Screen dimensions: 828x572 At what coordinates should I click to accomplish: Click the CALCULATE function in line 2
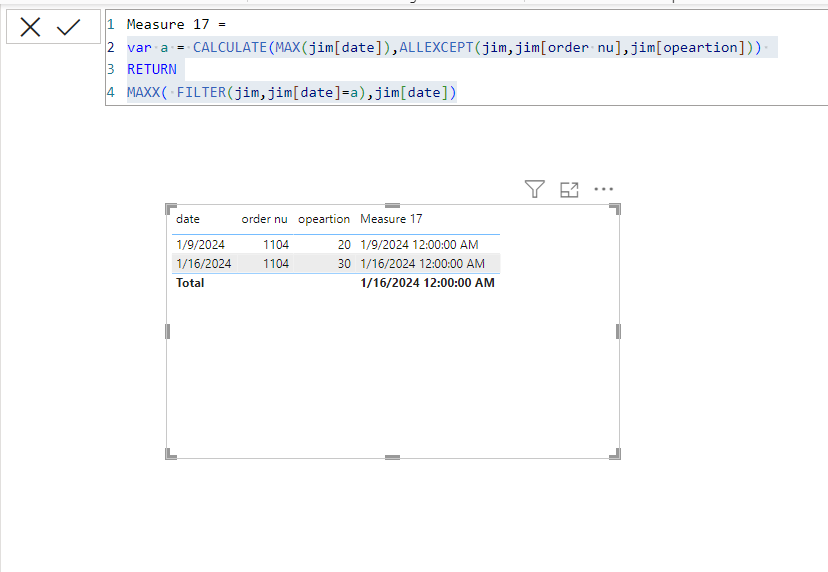tap(230, 47)
